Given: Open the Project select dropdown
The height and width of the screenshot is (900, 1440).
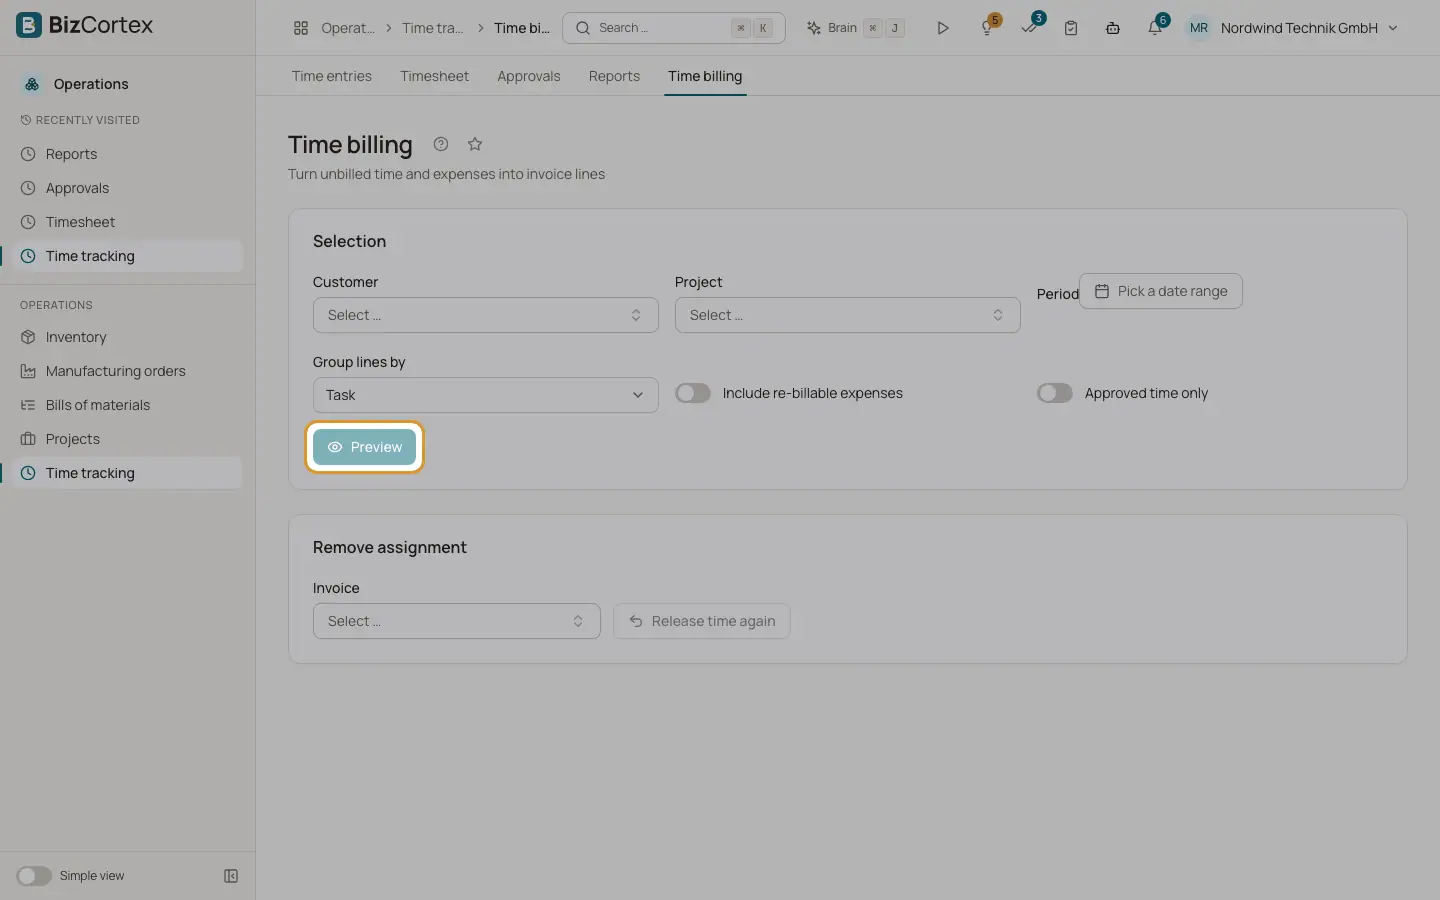Looking at the screenshot, I should [848, 315].
